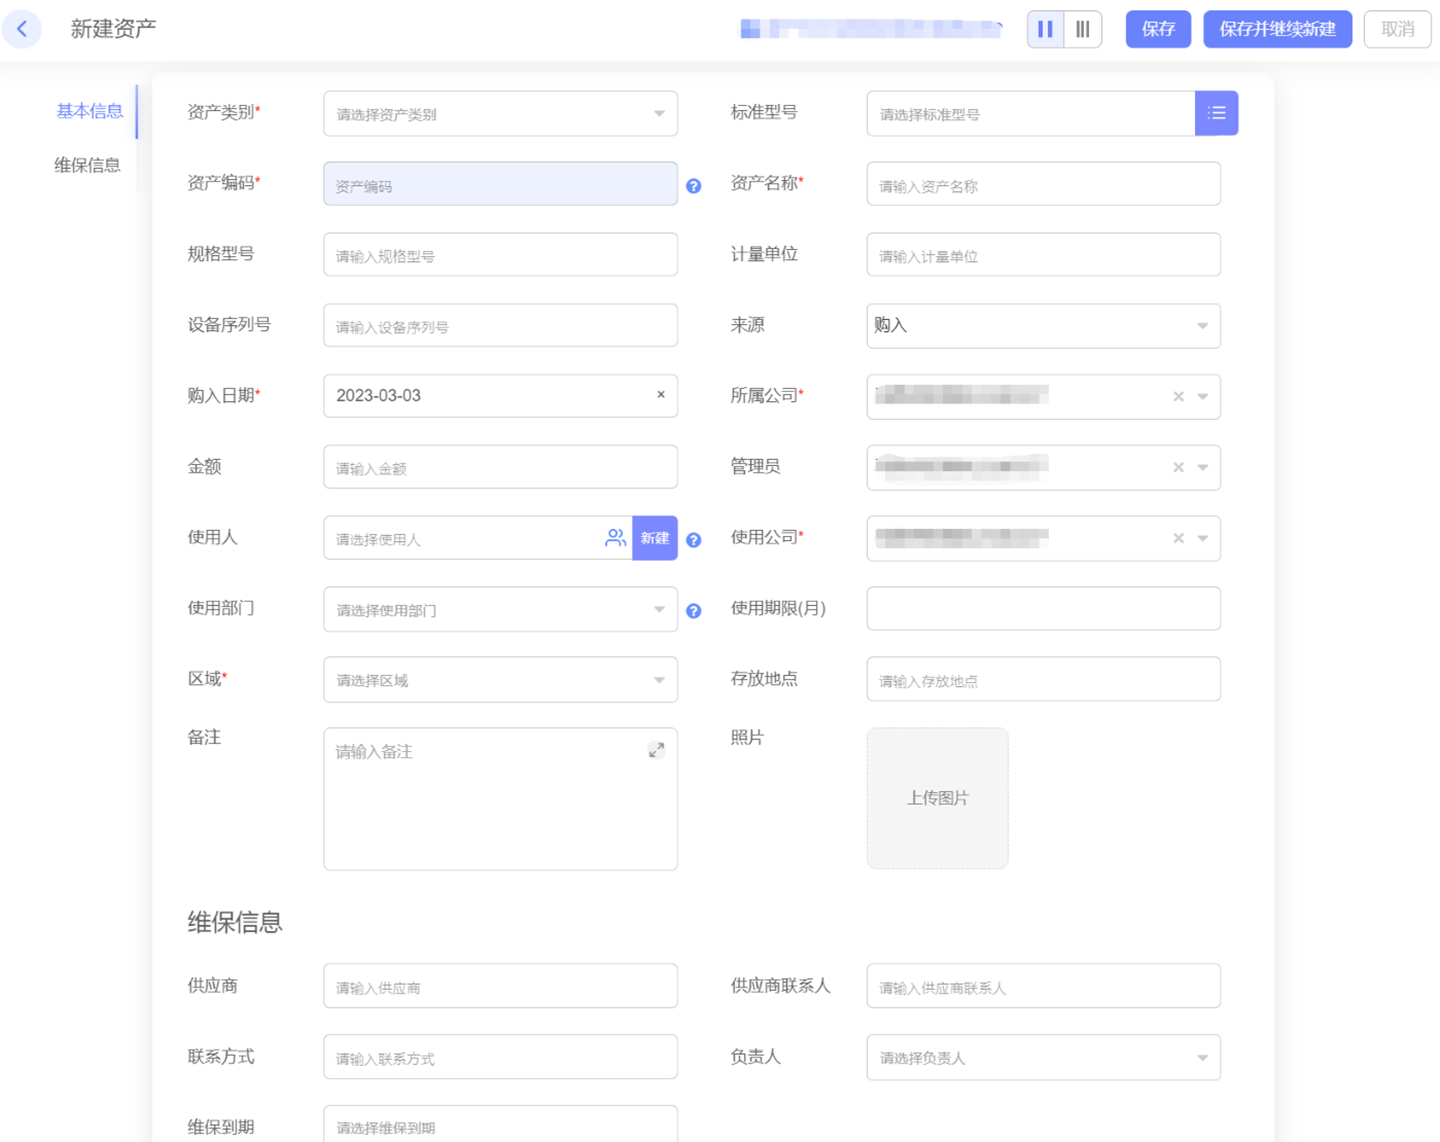The height and width of the screenshot is (1142, 1440).
Task: Focus the 供应商 input field
Action: coord(500,986)
